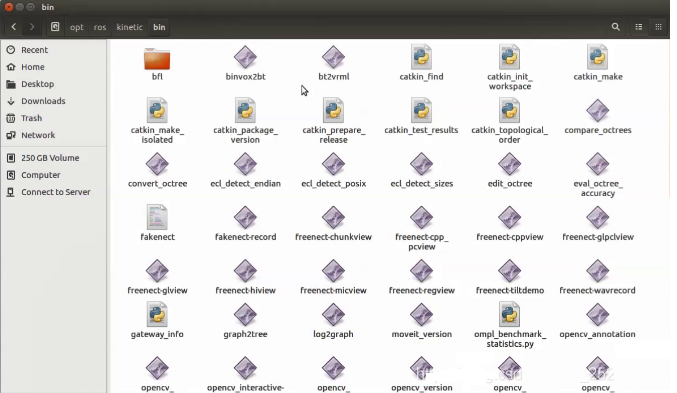
Task: Open search with the magnifier icon
Action: click(616, 27)
